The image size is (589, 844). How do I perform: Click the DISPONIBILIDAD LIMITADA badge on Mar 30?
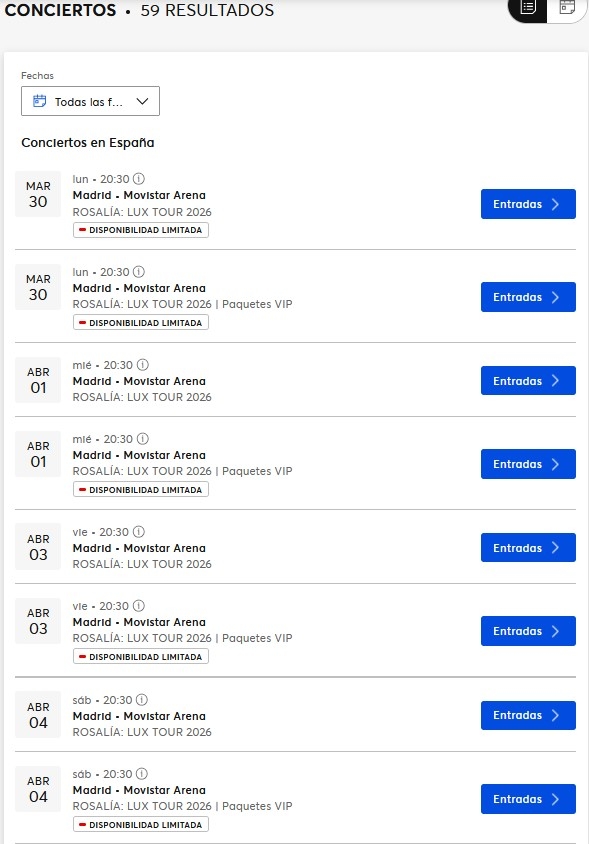tap(140, 230)
